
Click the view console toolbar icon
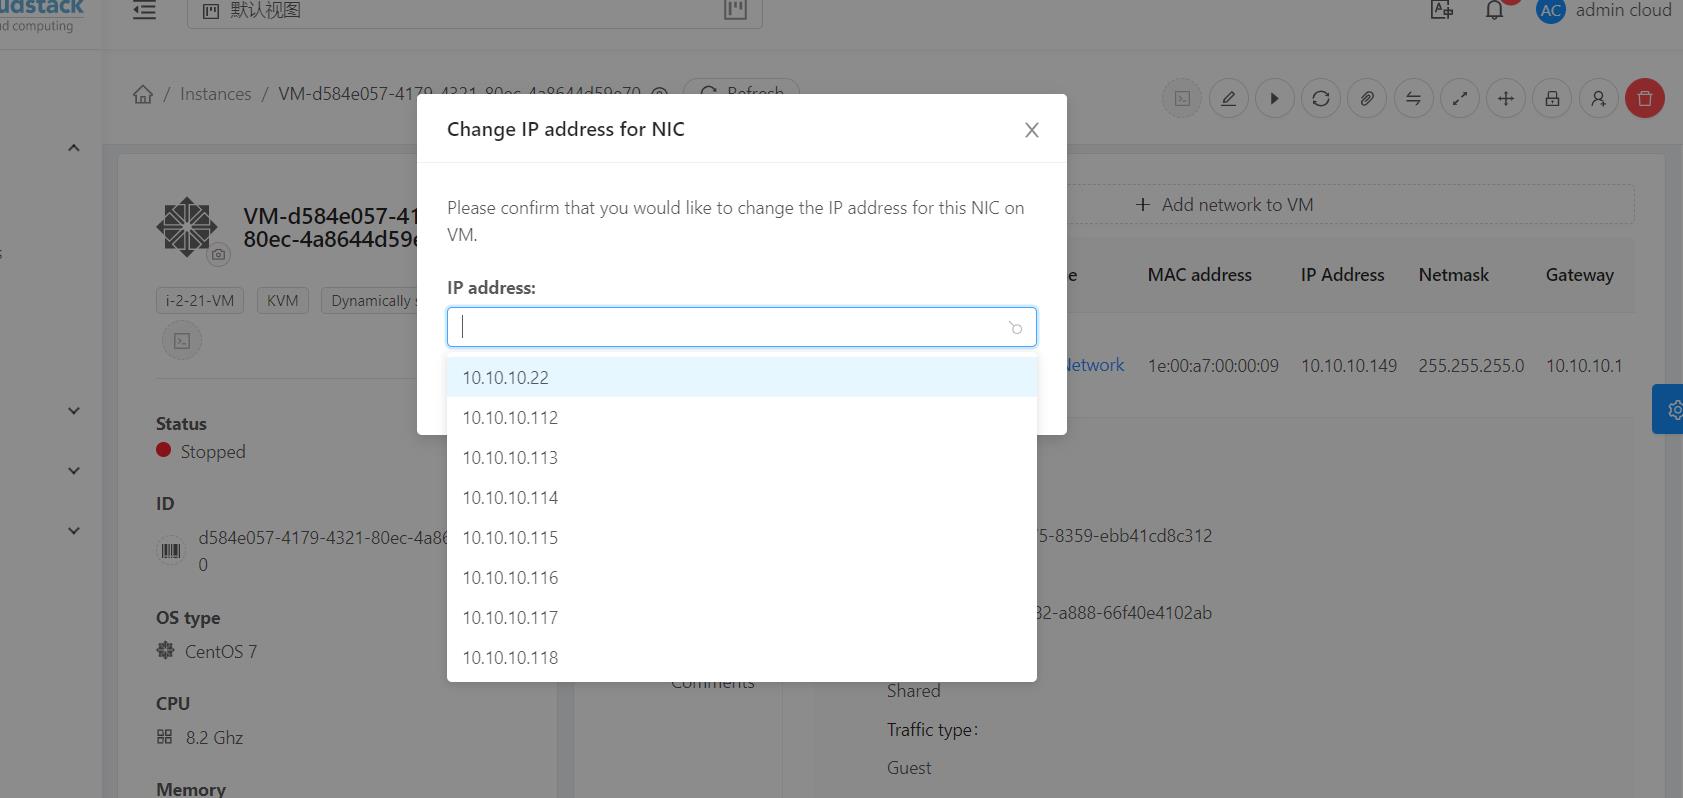pyautogui.click(x=1182, y=98)
